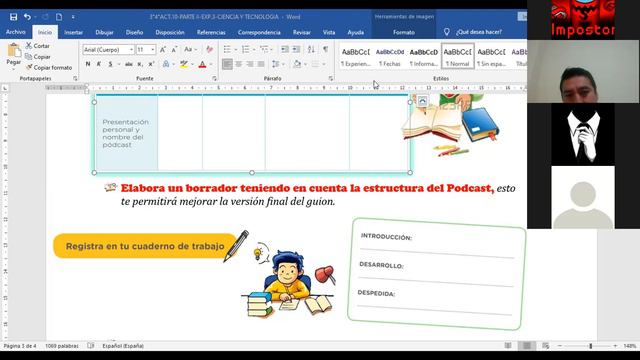Center the paragraph text
640x360 pixels.
tap(239, 64)
